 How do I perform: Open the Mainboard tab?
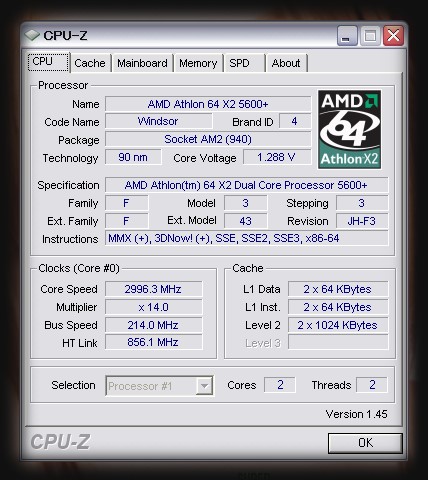142,63
